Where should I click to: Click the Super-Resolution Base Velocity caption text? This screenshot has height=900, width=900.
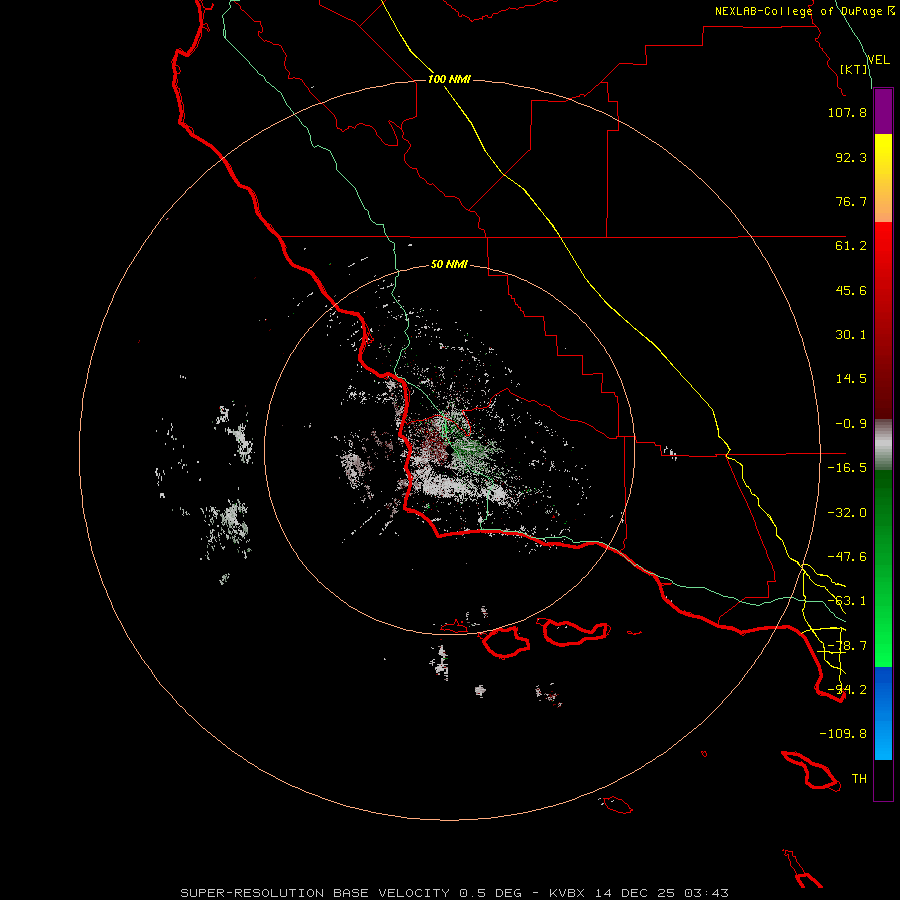coord(455,893)
